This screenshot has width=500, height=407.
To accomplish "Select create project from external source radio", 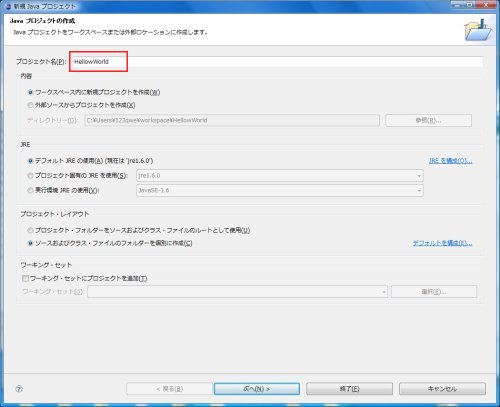I will pos(30,105).
